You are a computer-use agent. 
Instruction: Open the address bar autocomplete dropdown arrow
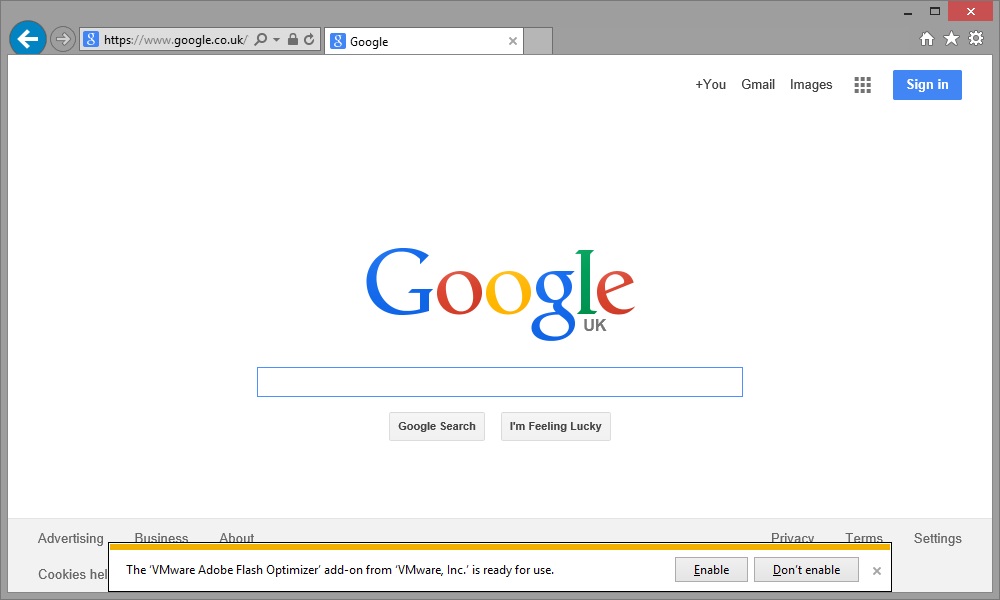[276, 40]
